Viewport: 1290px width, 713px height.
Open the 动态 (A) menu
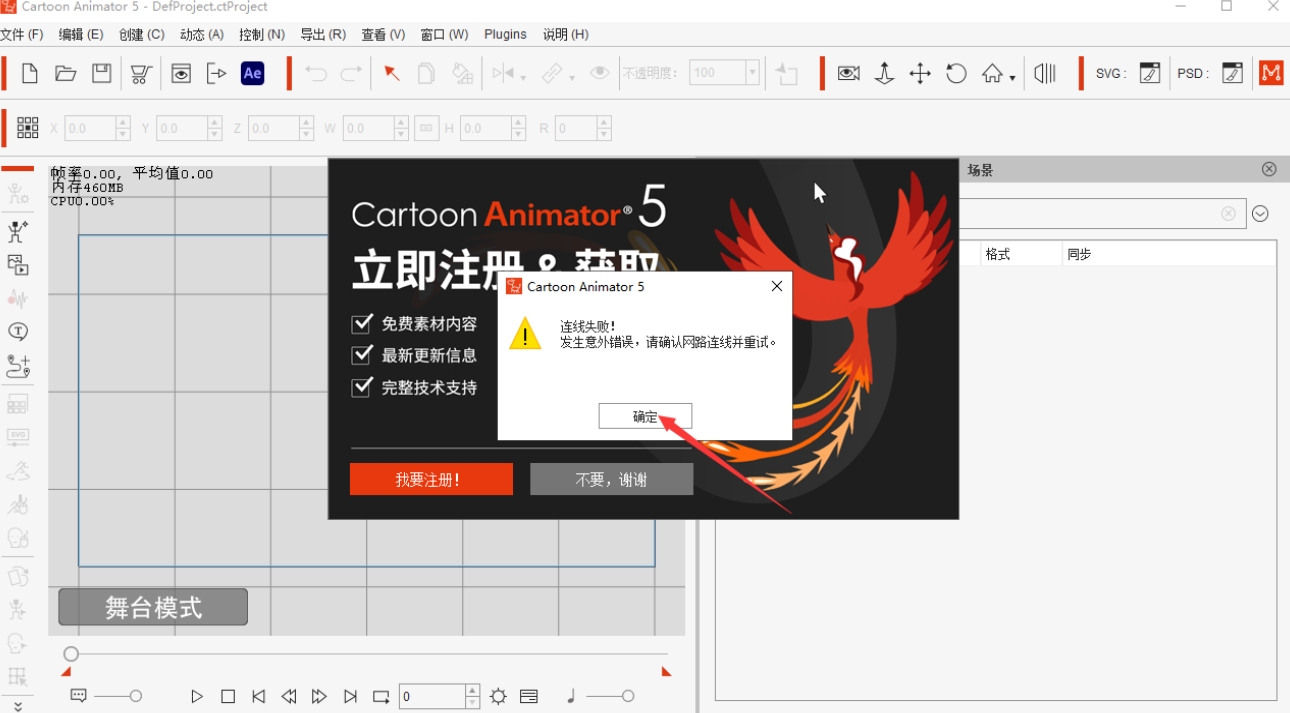coord(202,34)
